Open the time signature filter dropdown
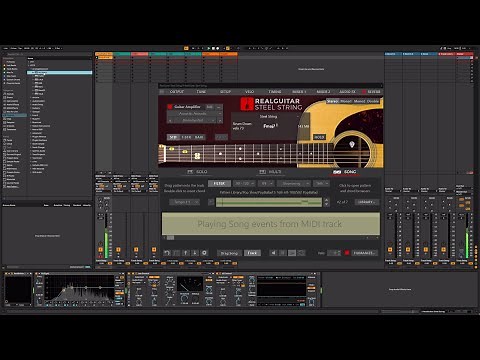 click(x=266, y=183)
